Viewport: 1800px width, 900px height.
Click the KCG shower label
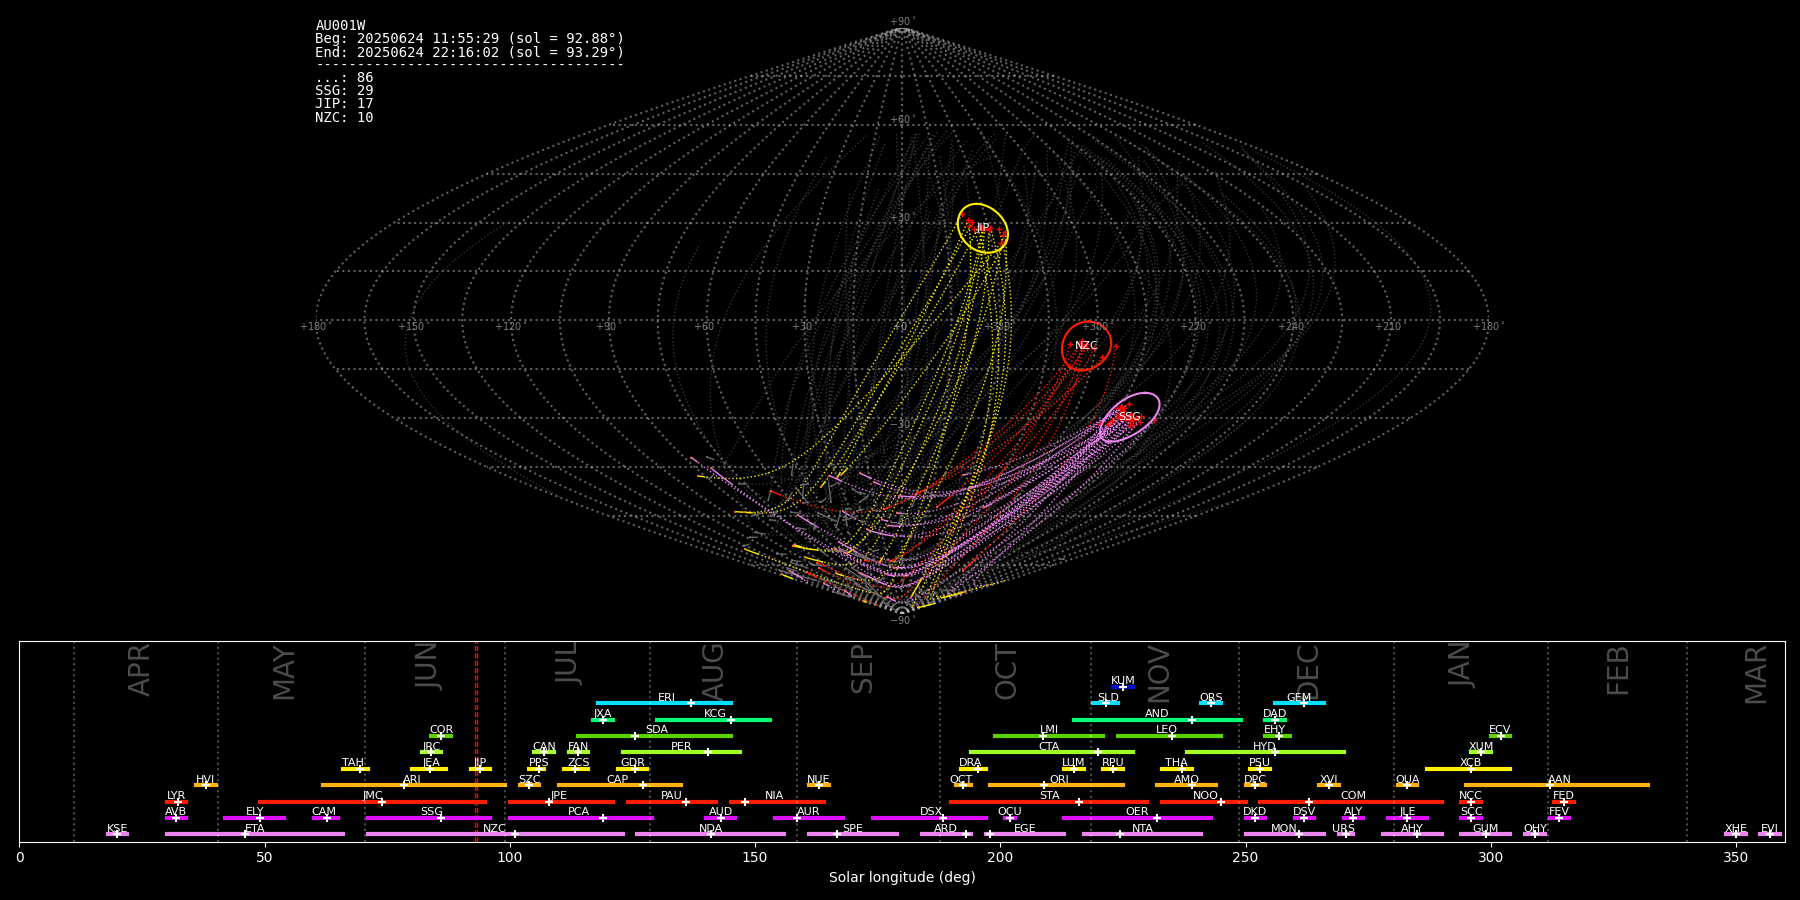(715, 714)
